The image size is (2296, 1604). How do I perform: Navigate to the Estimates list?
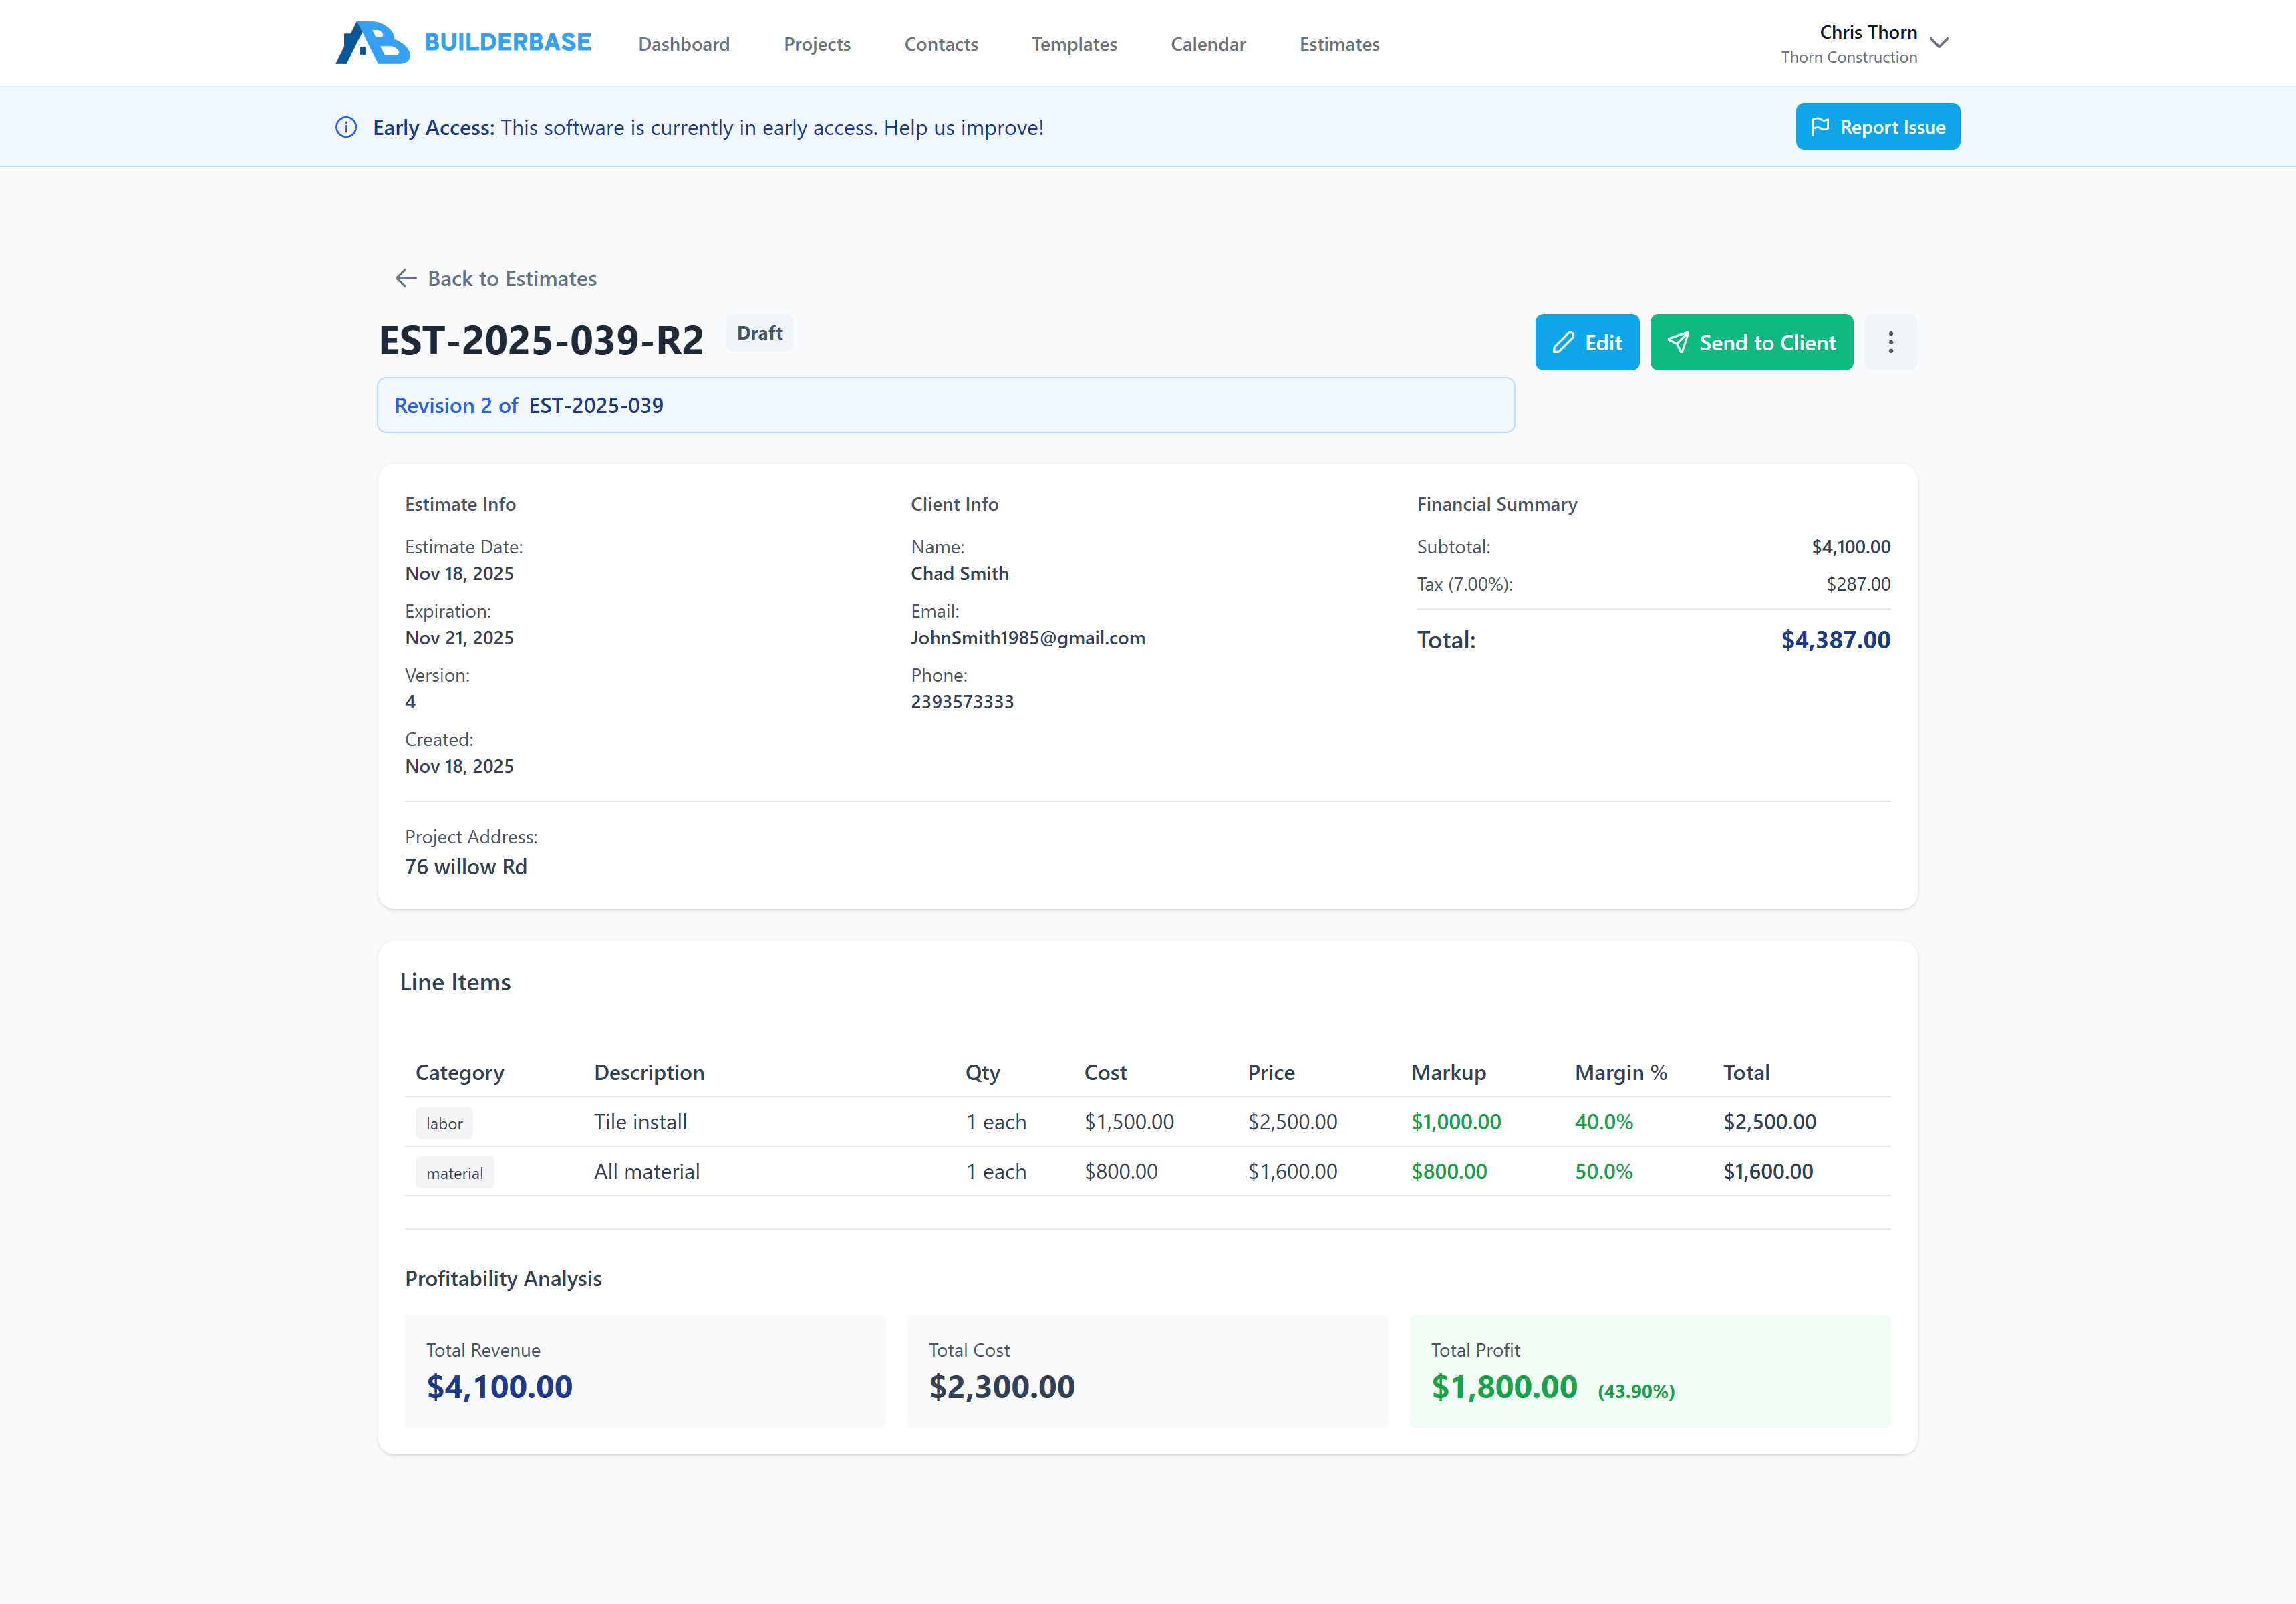tap(1339, 44)
